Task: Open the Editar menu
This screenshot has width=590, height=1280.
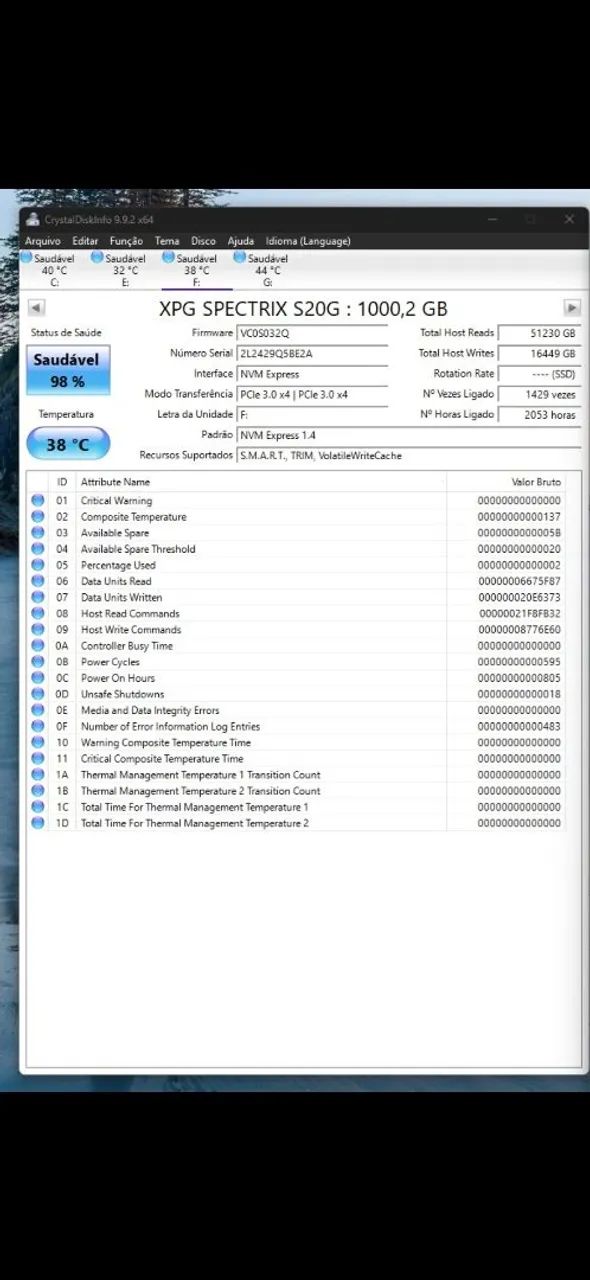Action: (x=85, y=241)
